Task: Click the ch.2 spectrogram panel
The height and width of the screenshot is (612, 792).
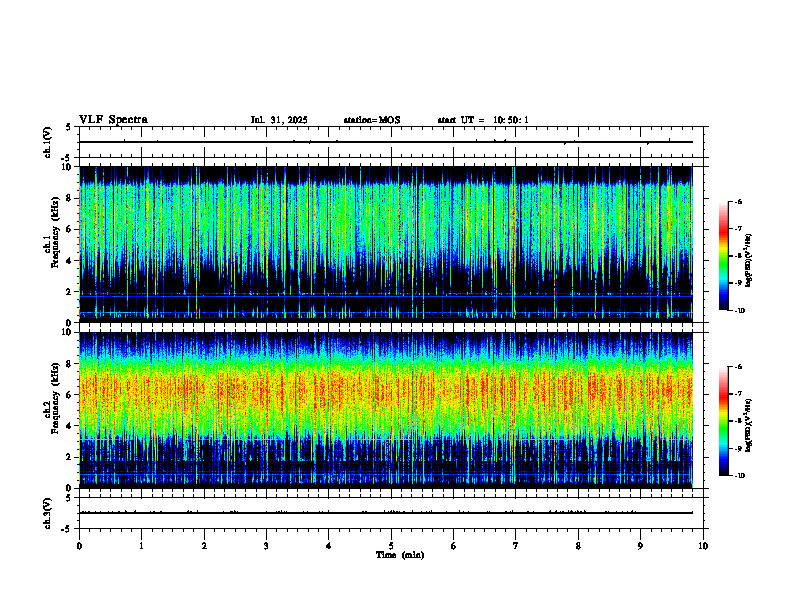Action: pyautogui.click(x=386, y=410)
